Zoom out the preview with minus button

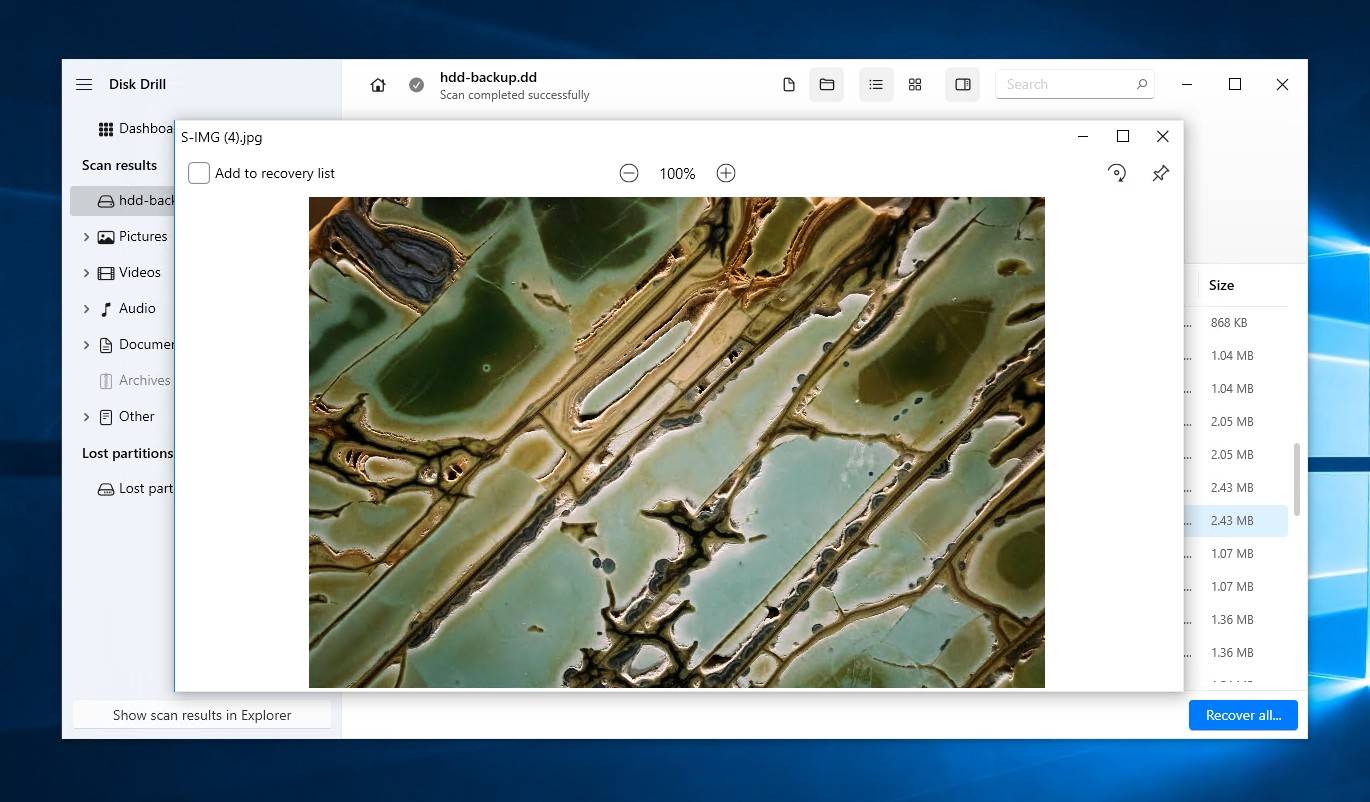(x=629, y=173)
